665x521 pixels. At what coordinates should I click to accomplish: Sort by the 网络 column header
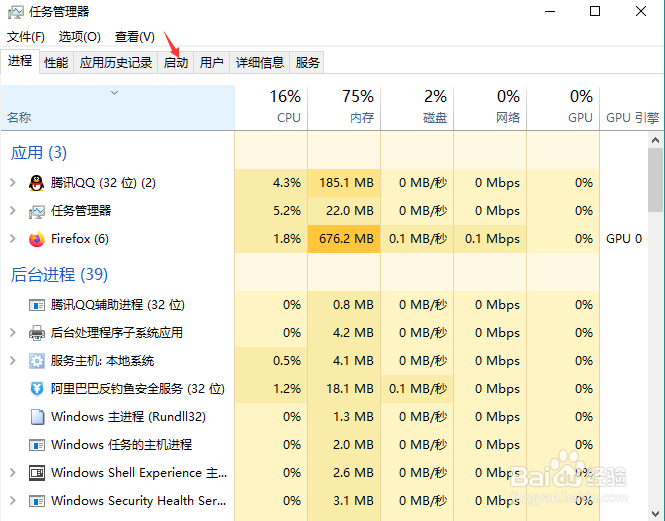point(490,107)
